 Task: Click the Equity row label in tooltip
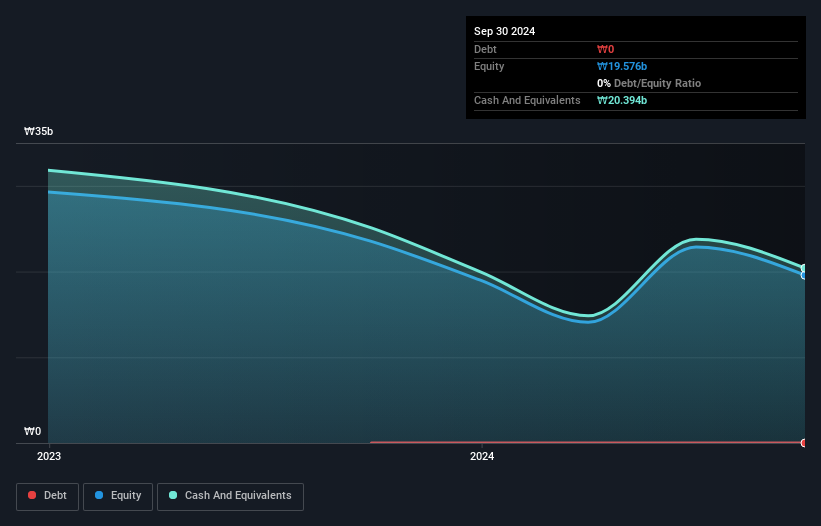pyautogui.click(x=489, y=66)
